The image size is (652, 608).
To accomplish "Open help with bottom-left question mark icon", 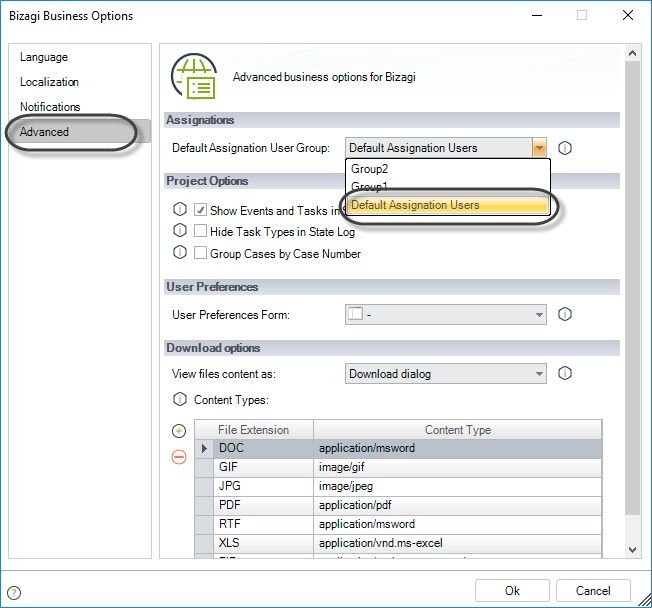I will pyautogui.click(x=14, y=593).
